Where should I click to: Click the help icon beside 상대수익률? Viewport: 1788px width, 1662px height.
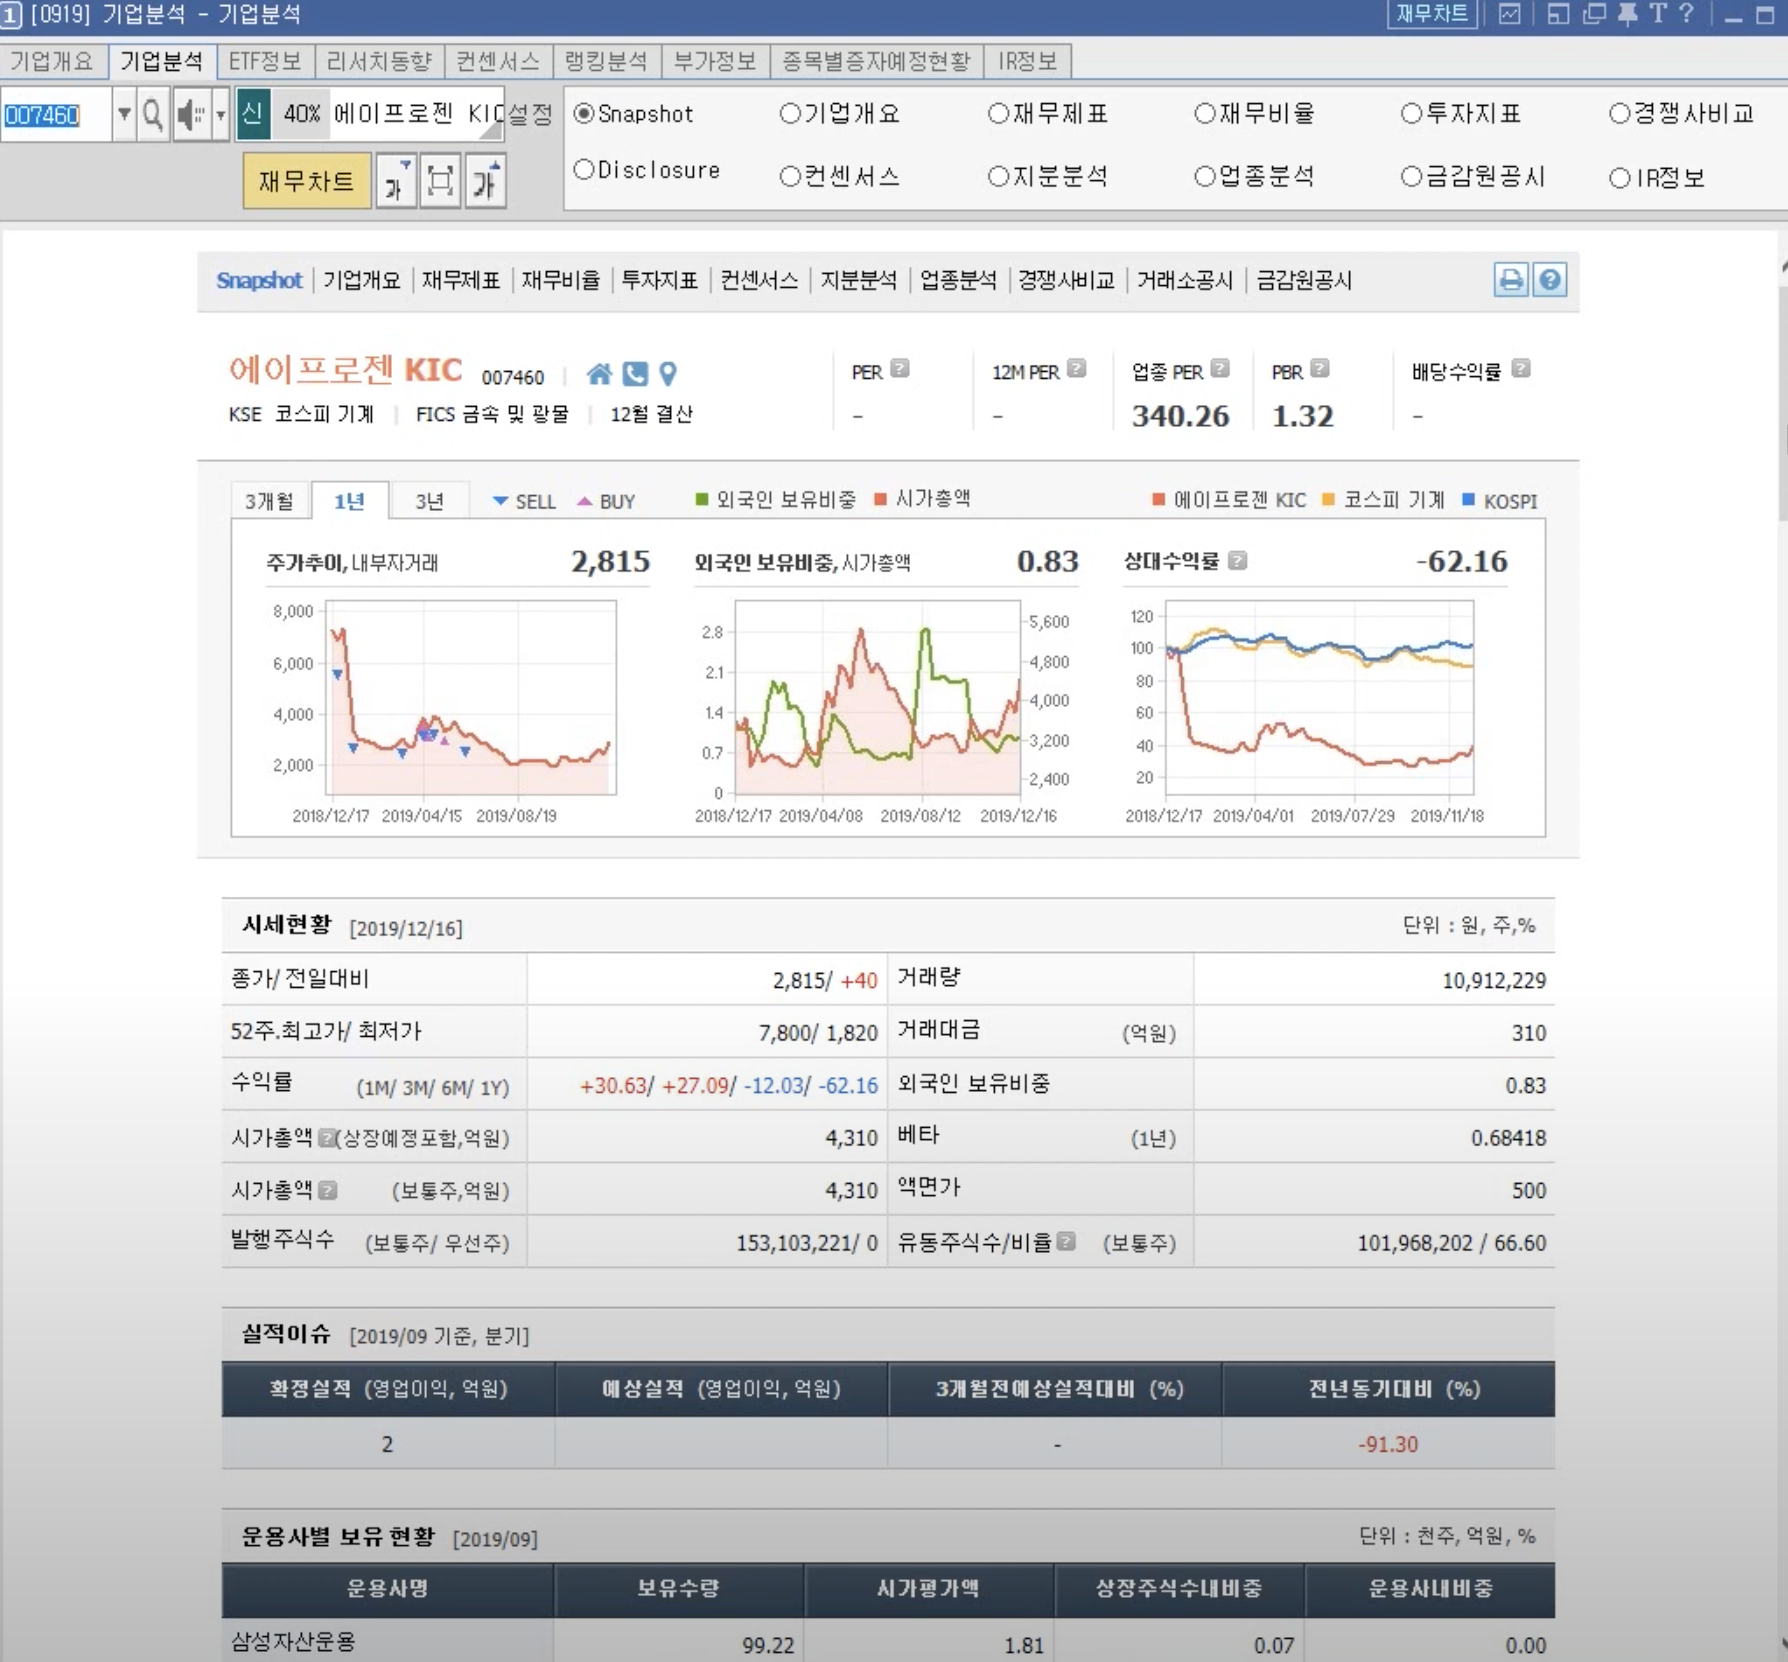(x=1237, y=561)
